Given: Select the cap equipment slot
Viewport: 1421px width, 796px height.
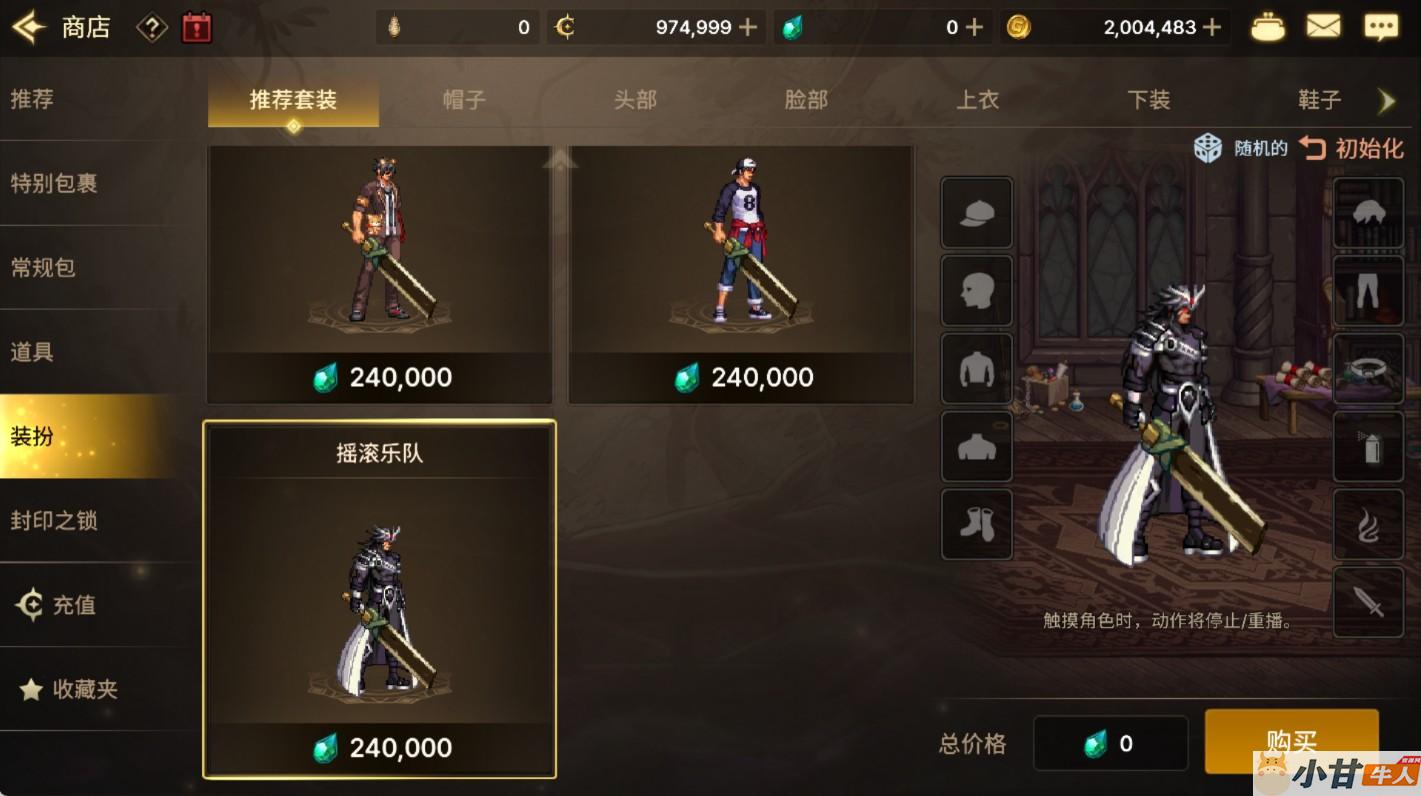Looking at the screenshot, I should [x=977, y=213].
